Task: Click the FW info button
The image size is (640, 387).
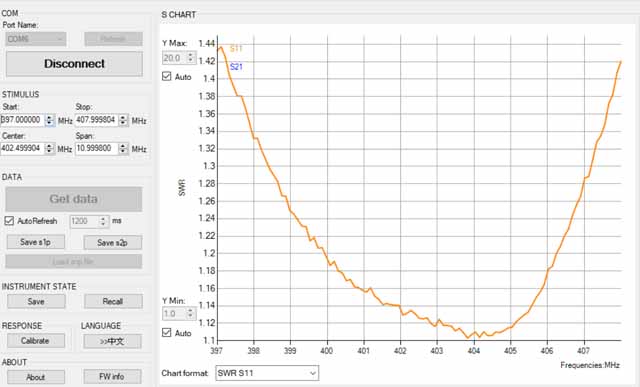Action: [x=112, y=377]
